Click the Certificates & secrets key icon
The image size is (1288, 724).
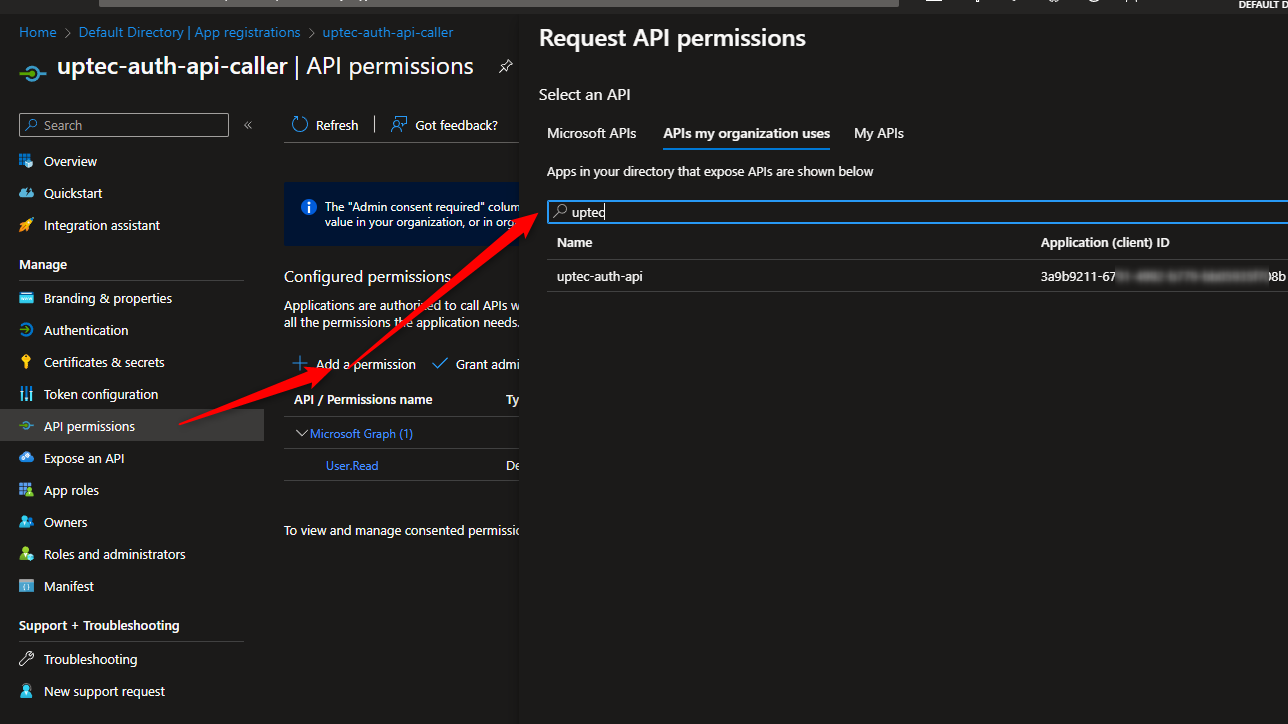[27, 362]
